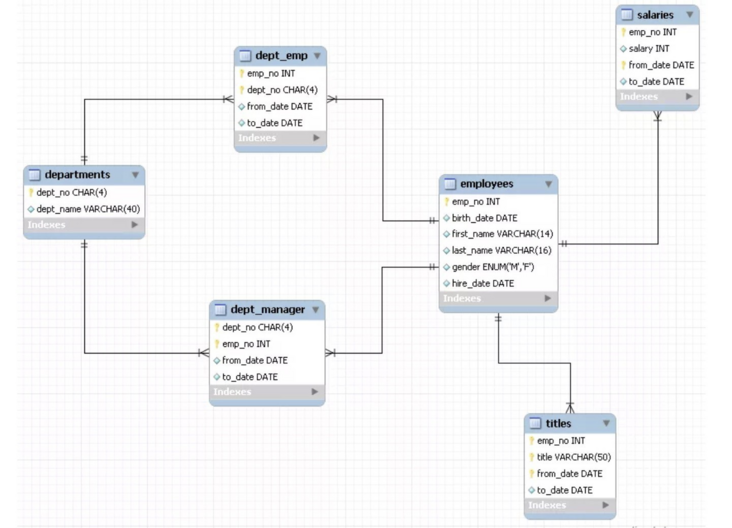Select the departments table title
This screenshot has width=732, height=528.
[77, 175]
